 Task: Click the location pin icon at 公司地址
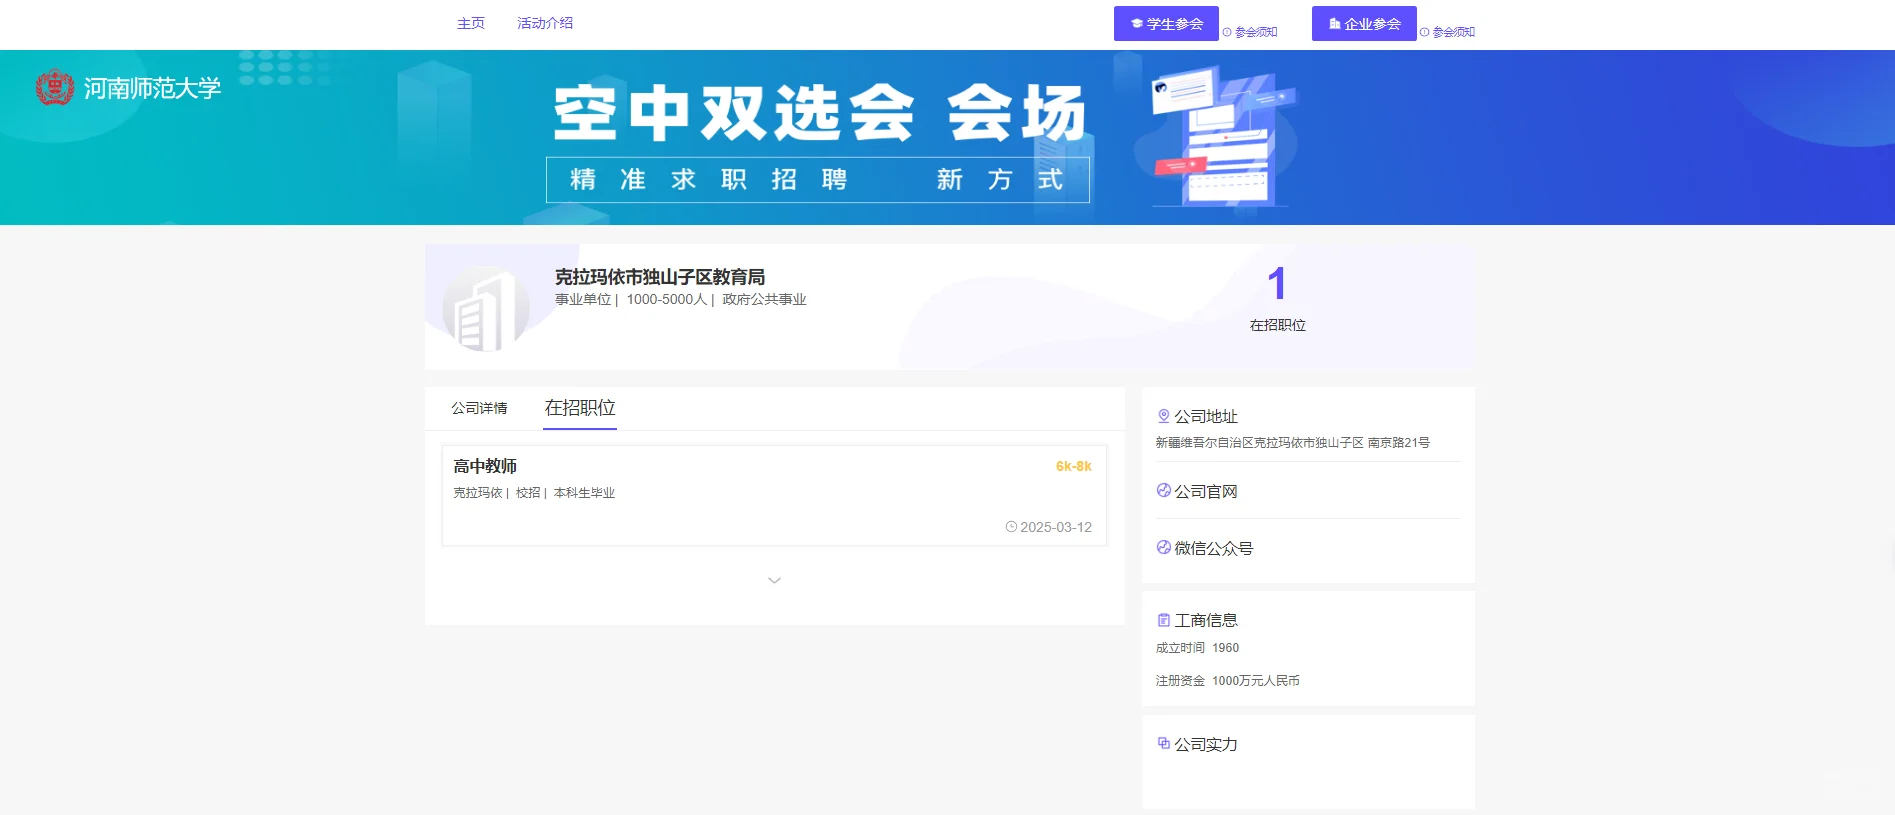pos(1163,416)
